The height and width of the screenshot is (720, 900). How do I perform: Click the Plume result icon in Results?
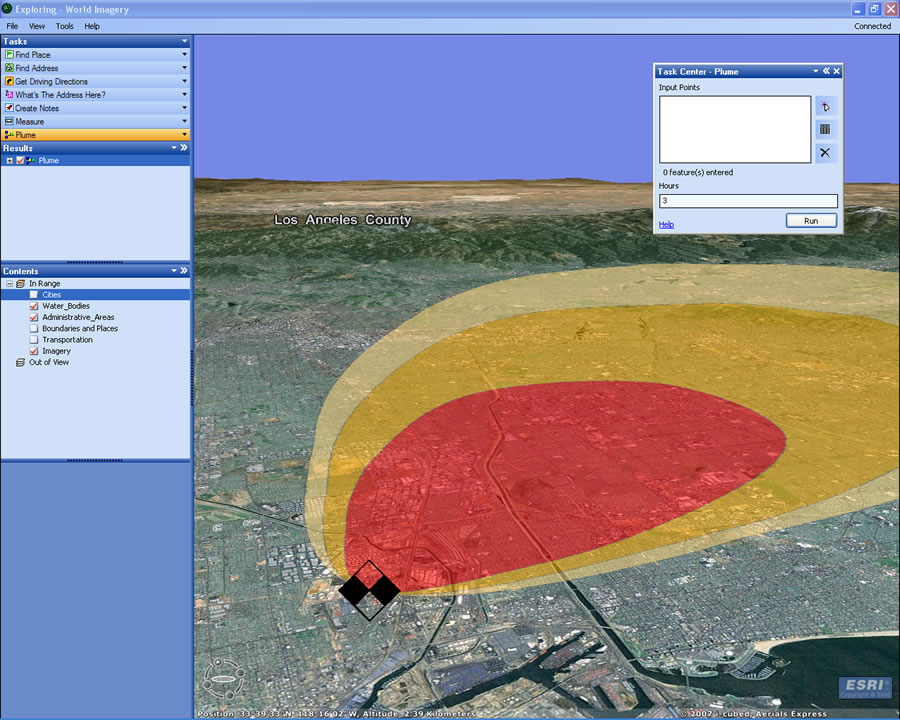point(30,161)
